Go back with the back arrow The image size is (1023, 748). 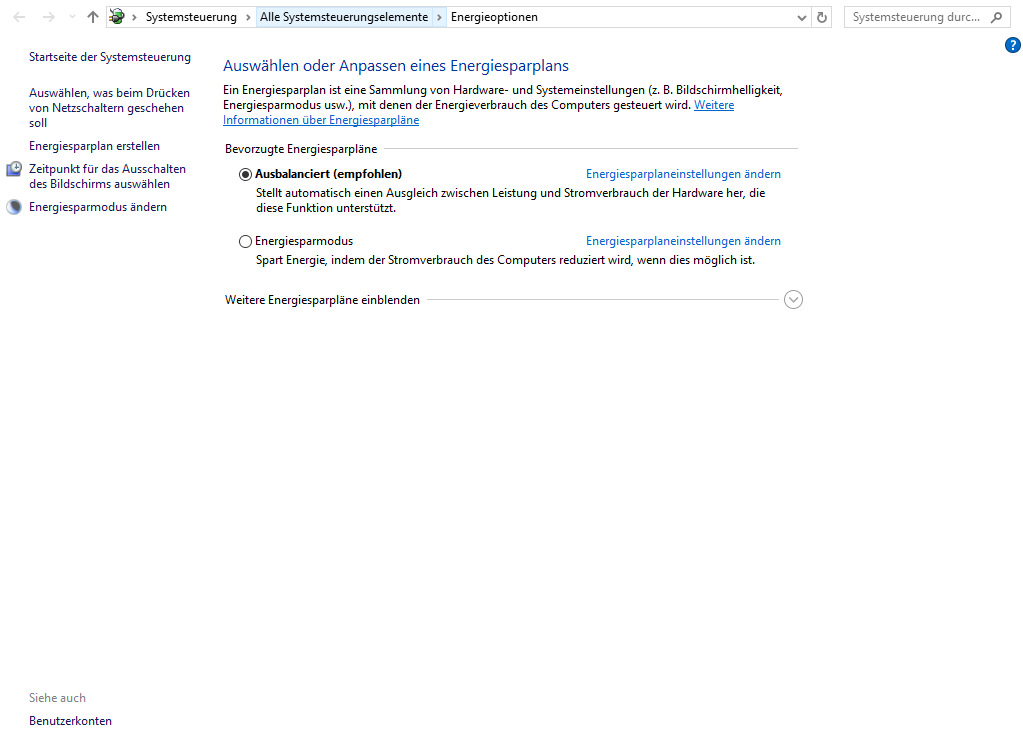pos(19,17)
